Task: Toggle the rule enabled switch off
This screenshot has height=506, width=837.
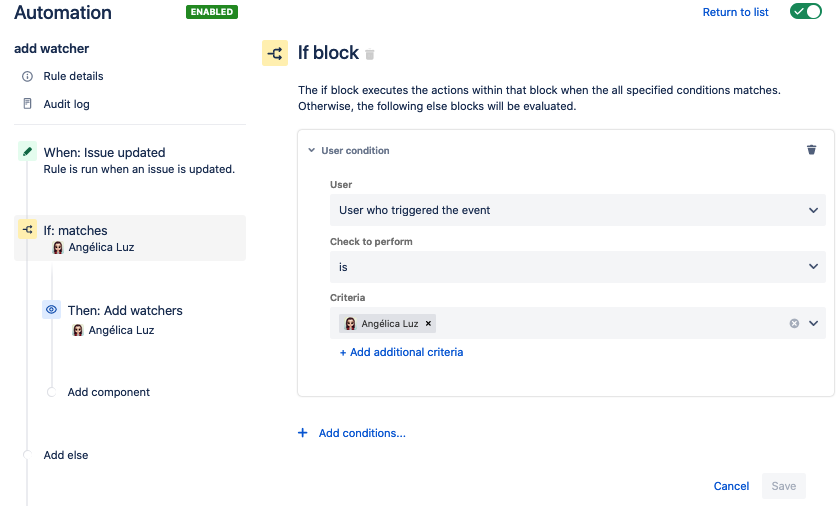Action: (806, 12)
